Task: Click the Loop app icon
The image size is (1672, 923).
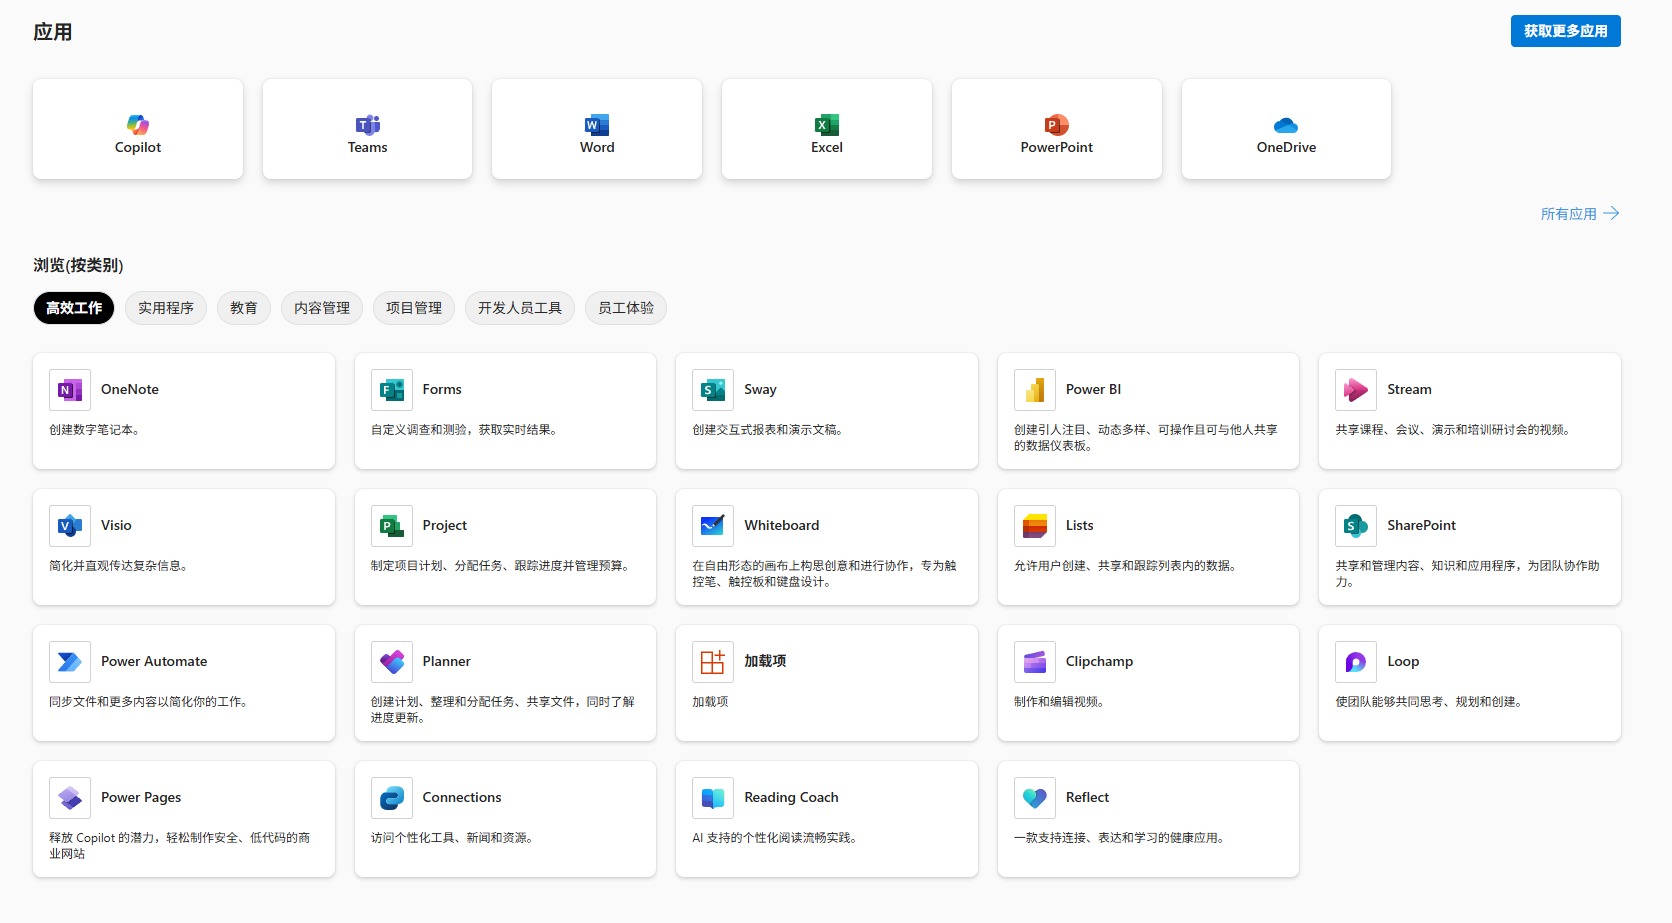Action: [x=1356, y=662]
